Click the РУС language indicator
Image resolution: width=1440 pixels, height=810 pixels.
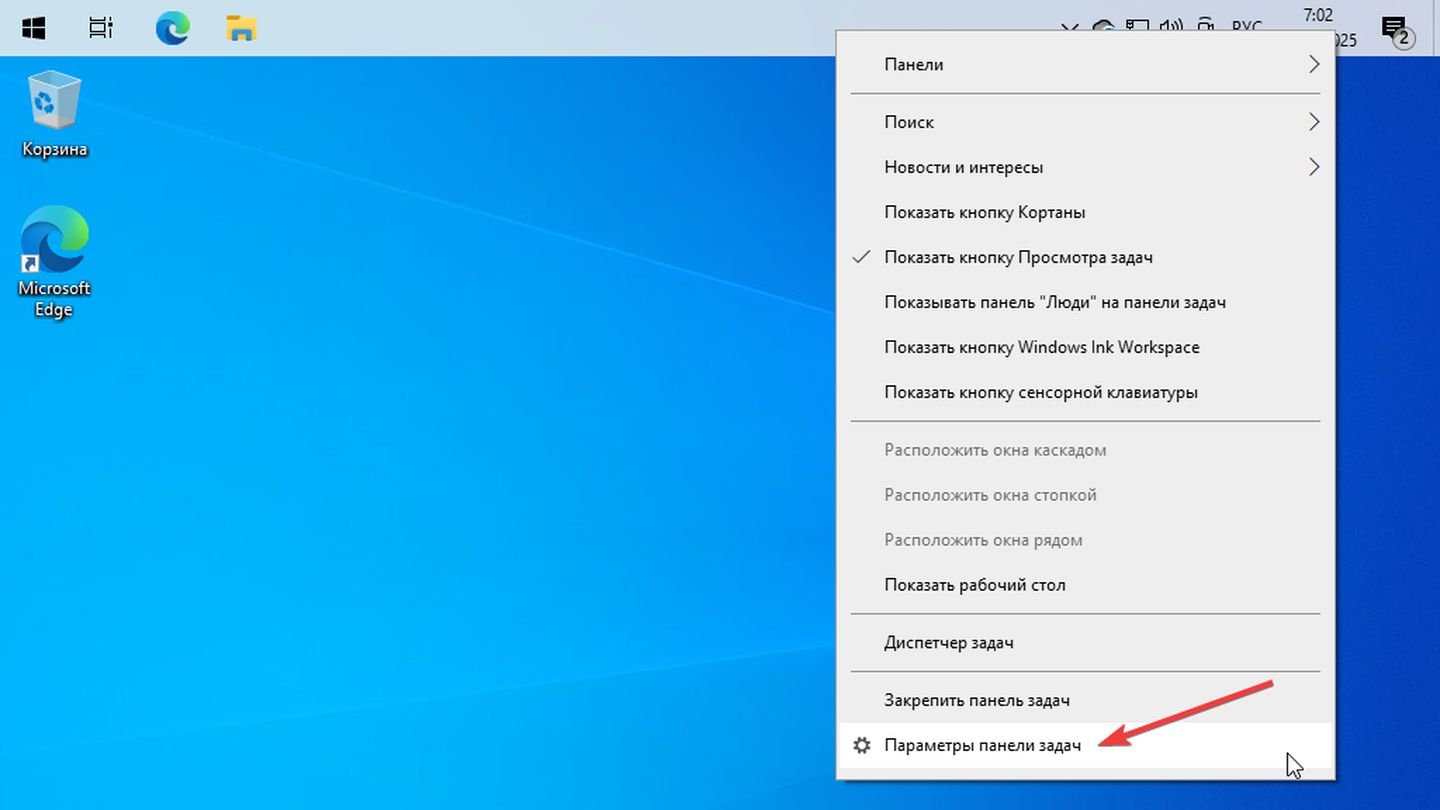pyautogui.click(x=1246, y=27)
